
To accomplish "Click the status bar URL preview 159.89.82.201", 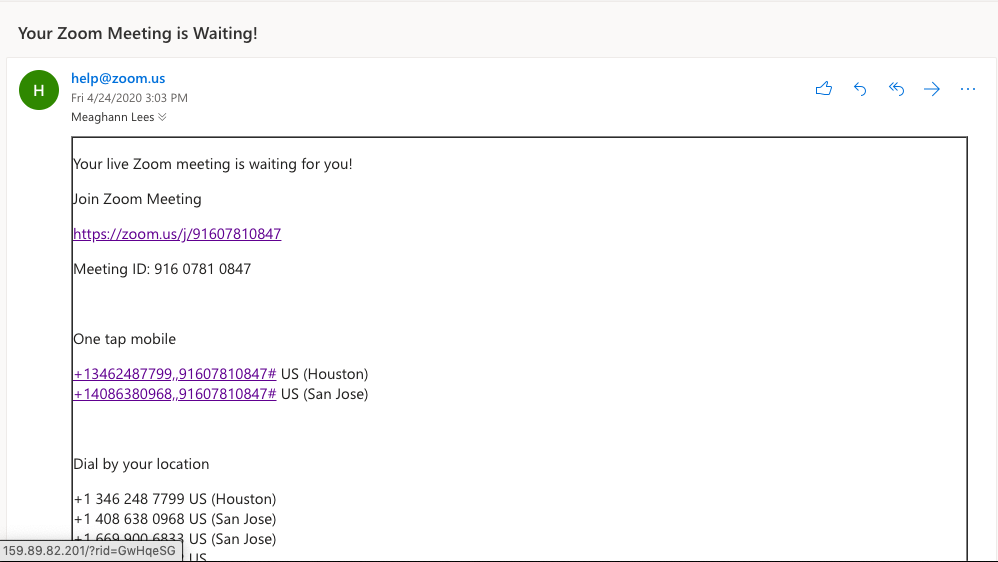I will (x=89, y=551).
